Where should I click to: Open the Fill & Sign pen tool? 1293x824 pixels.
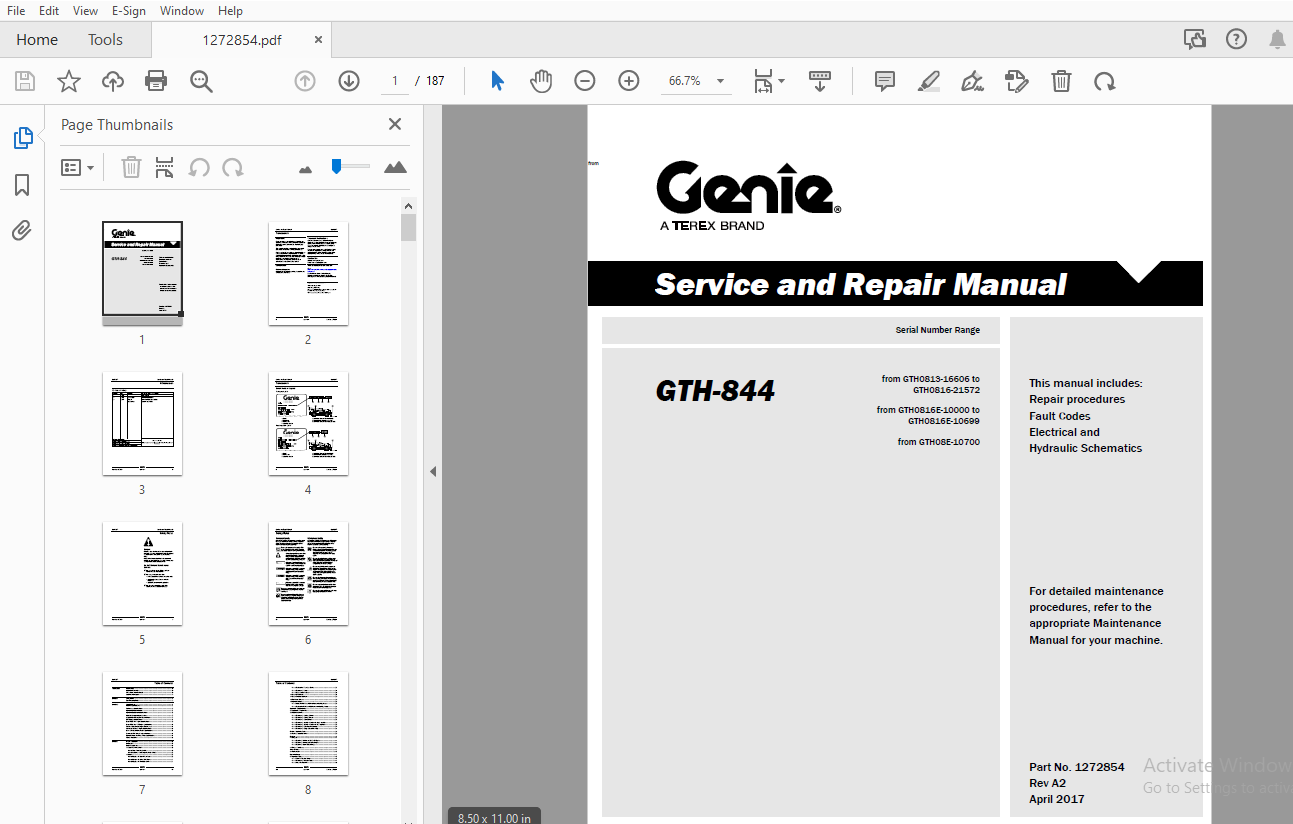point(972,81)
